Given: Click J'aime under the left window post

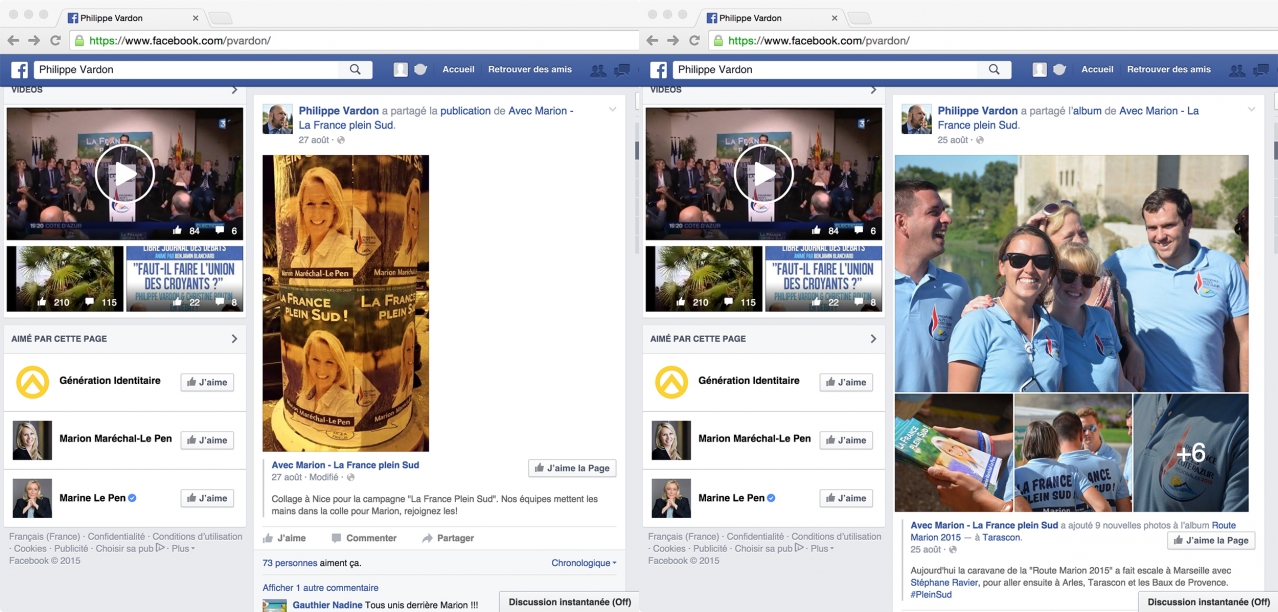Looking at the screenshot, I should (285, 538).
